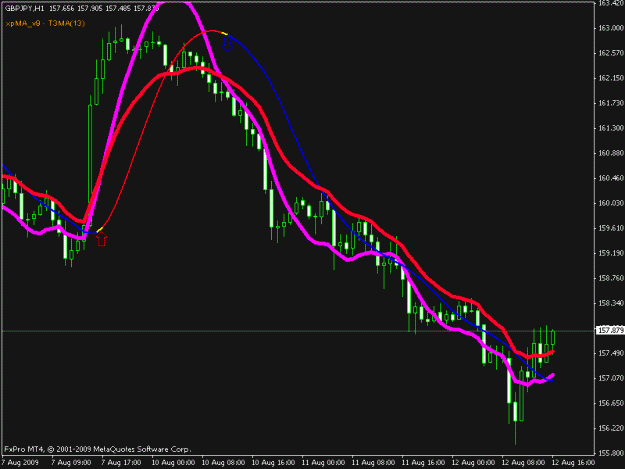Click the 158.340 price axis label

coord(611,303)
